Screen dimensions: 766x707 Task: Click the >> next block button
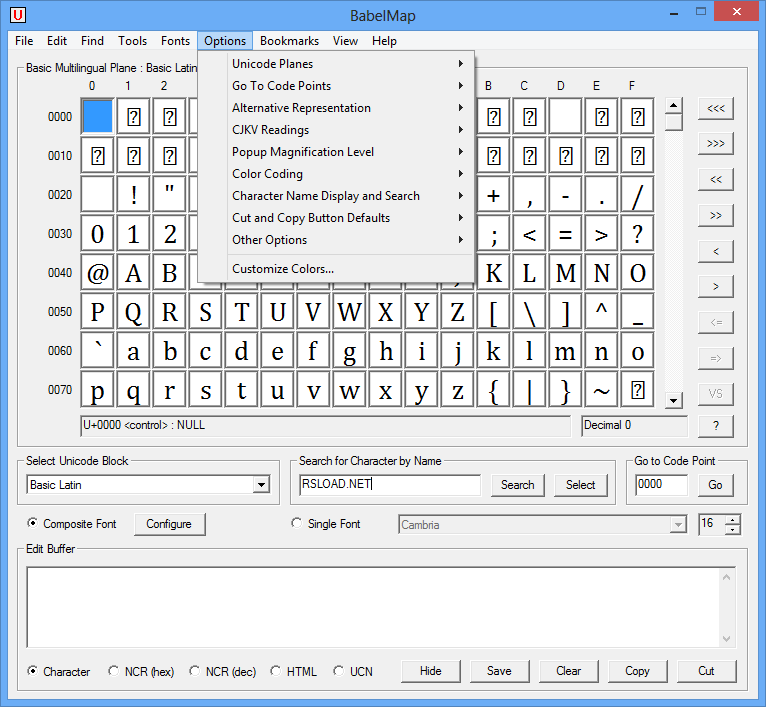coord(716,215)
